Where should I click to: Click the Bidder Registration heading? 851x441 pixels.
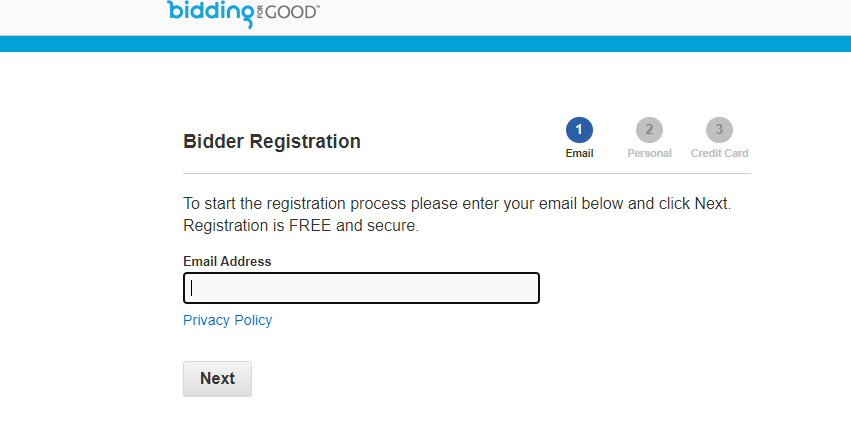[272, 142]
